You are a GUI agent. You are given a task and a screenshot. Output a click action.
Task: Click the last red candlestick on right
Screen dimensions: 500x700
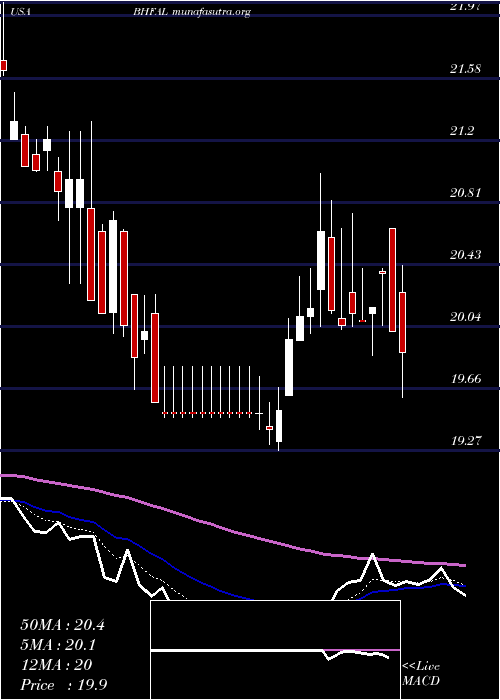[x=402, y=322]
